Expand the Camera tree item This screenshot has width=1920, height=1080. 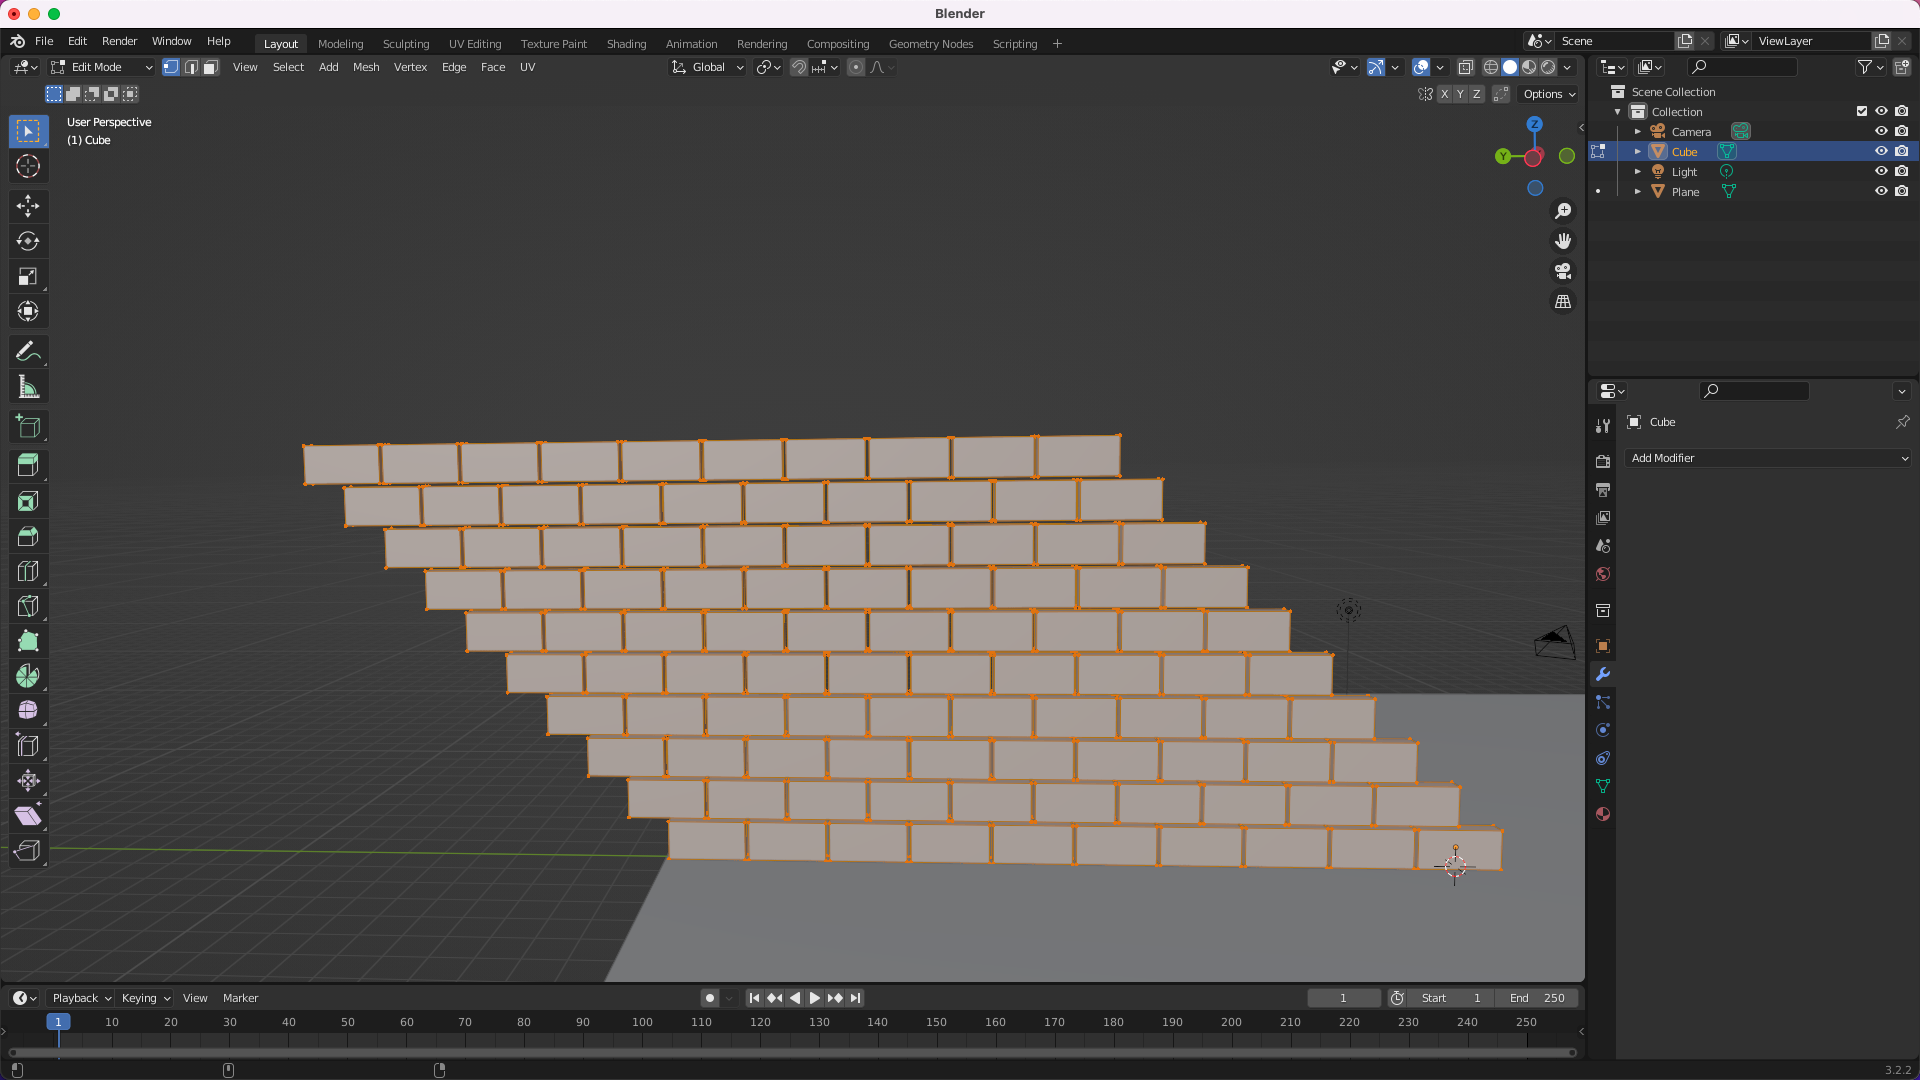(1638, 131)
